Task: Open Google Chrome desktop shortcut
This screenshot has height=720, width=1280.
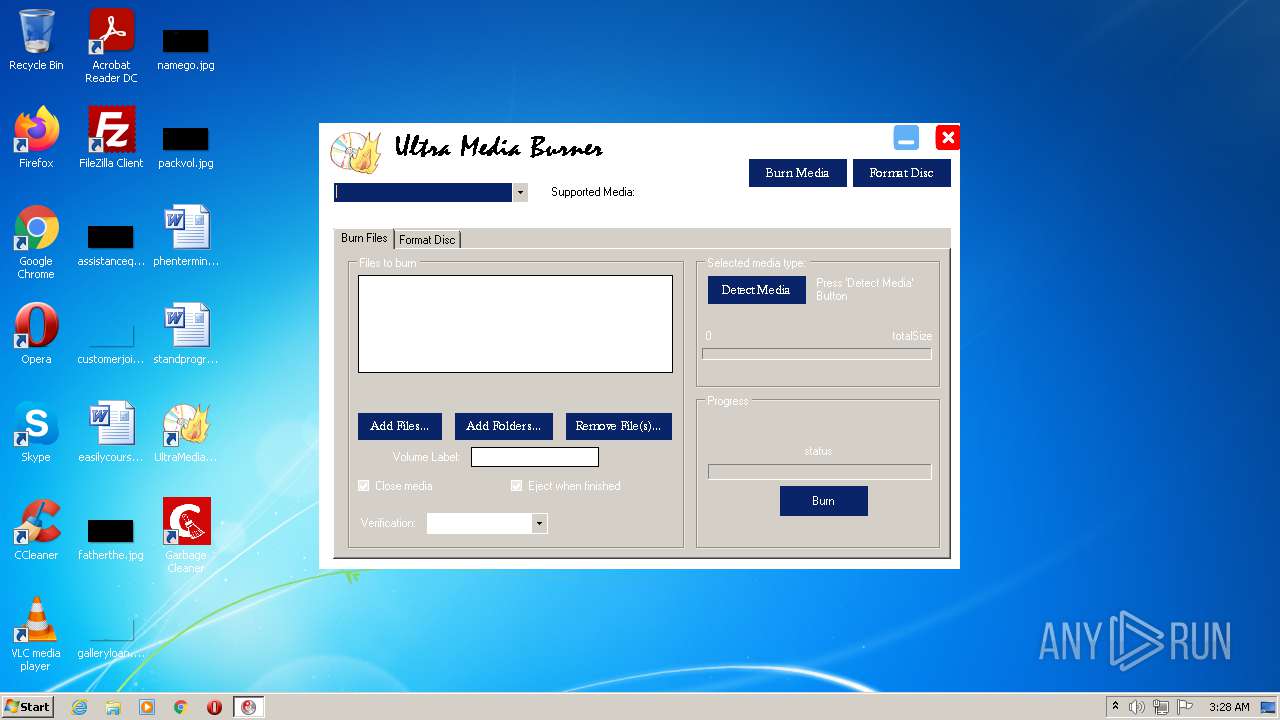Action: point(36,242)
